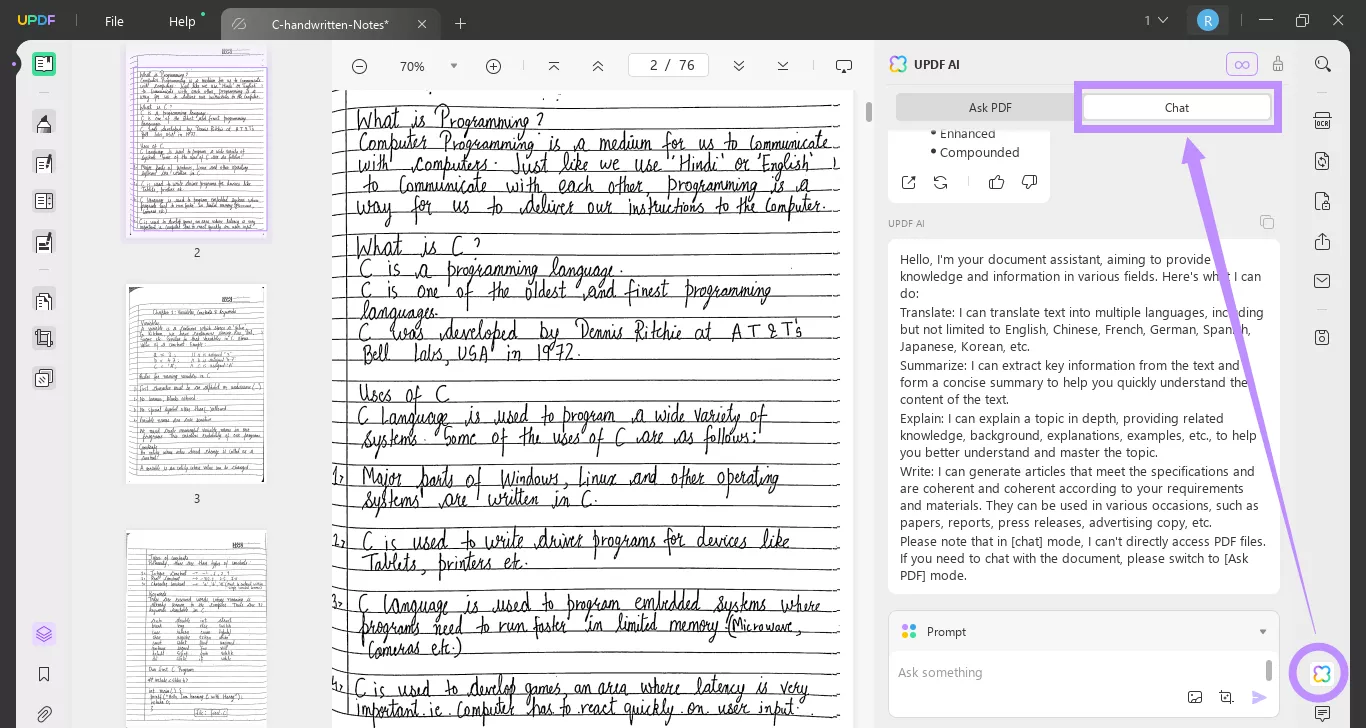The image size is (1366, 728).
Task: Click the thumbs up icon on response
Action: tap(996, 182)
